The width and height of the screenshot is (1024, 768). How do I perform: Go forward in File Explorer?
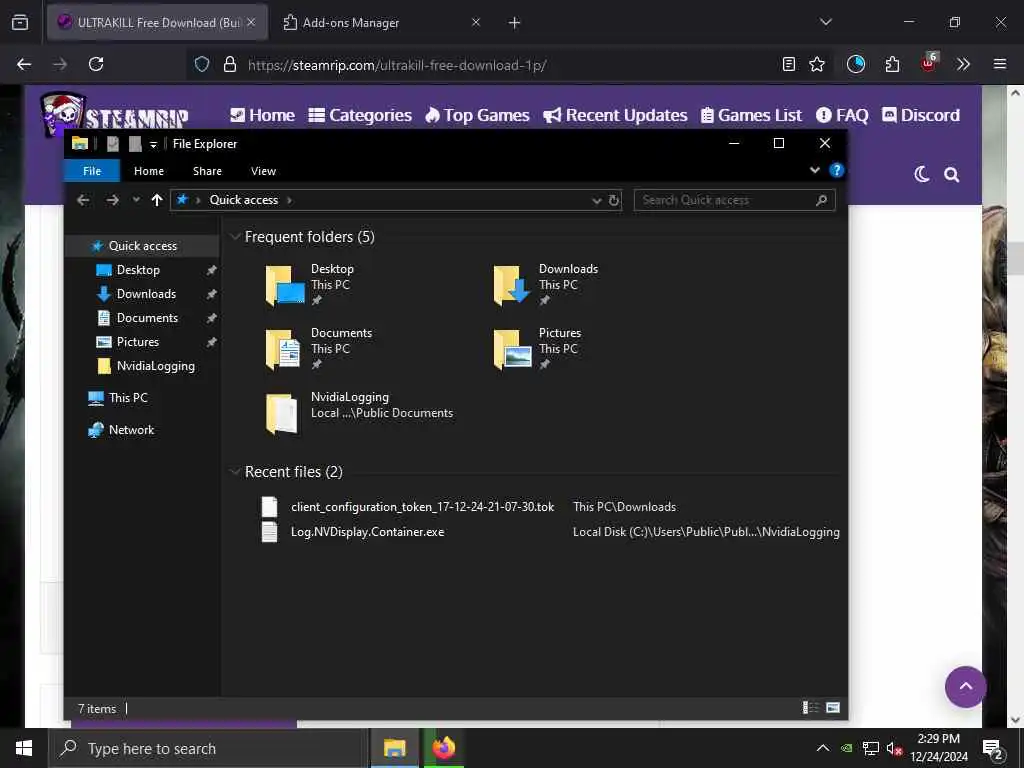(112, 200)
